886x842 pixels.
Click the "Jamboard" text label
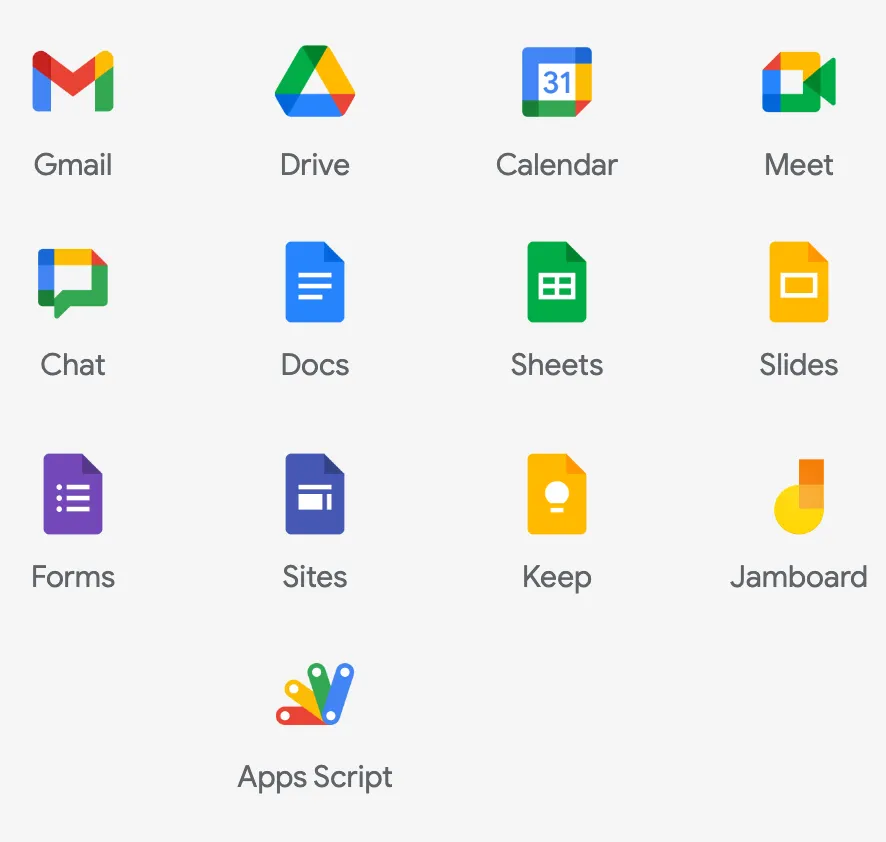pos(798,577)
